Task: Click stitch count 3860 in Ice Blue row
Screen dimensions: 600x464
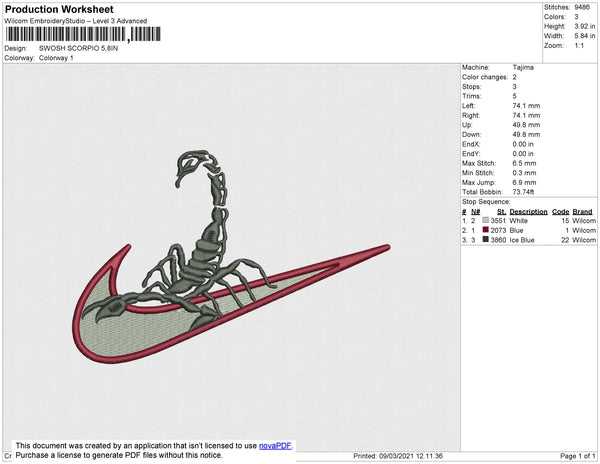Action: click(498, 240)
